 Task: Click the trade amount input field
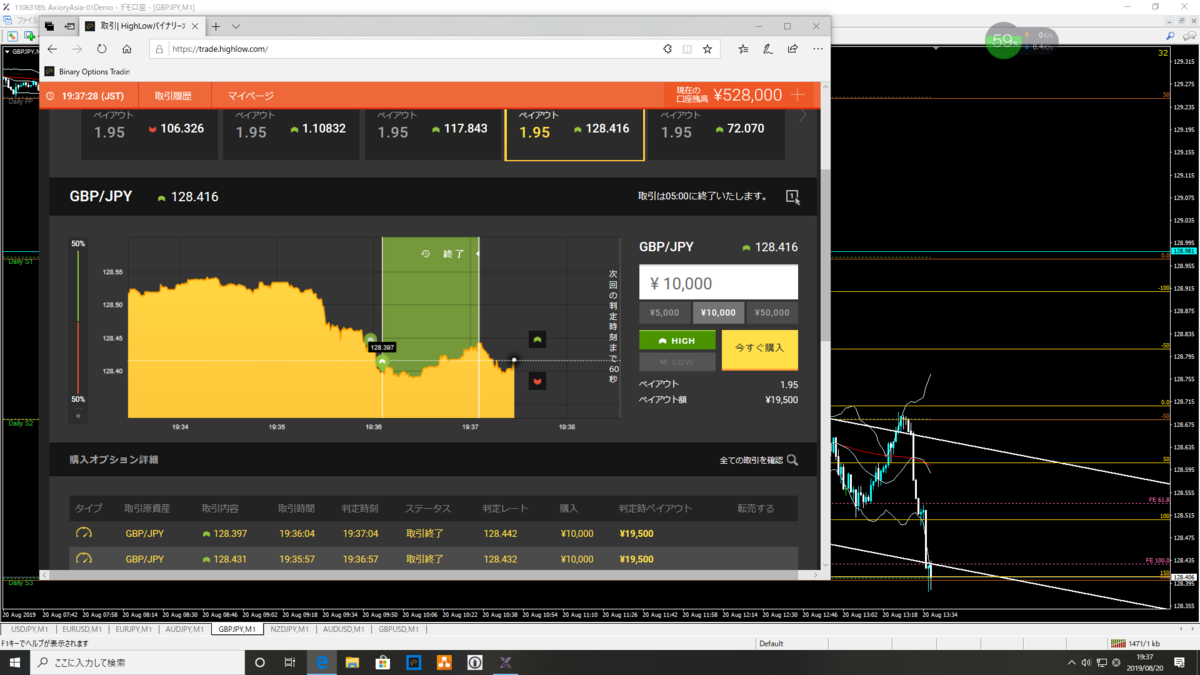[718, 283]
